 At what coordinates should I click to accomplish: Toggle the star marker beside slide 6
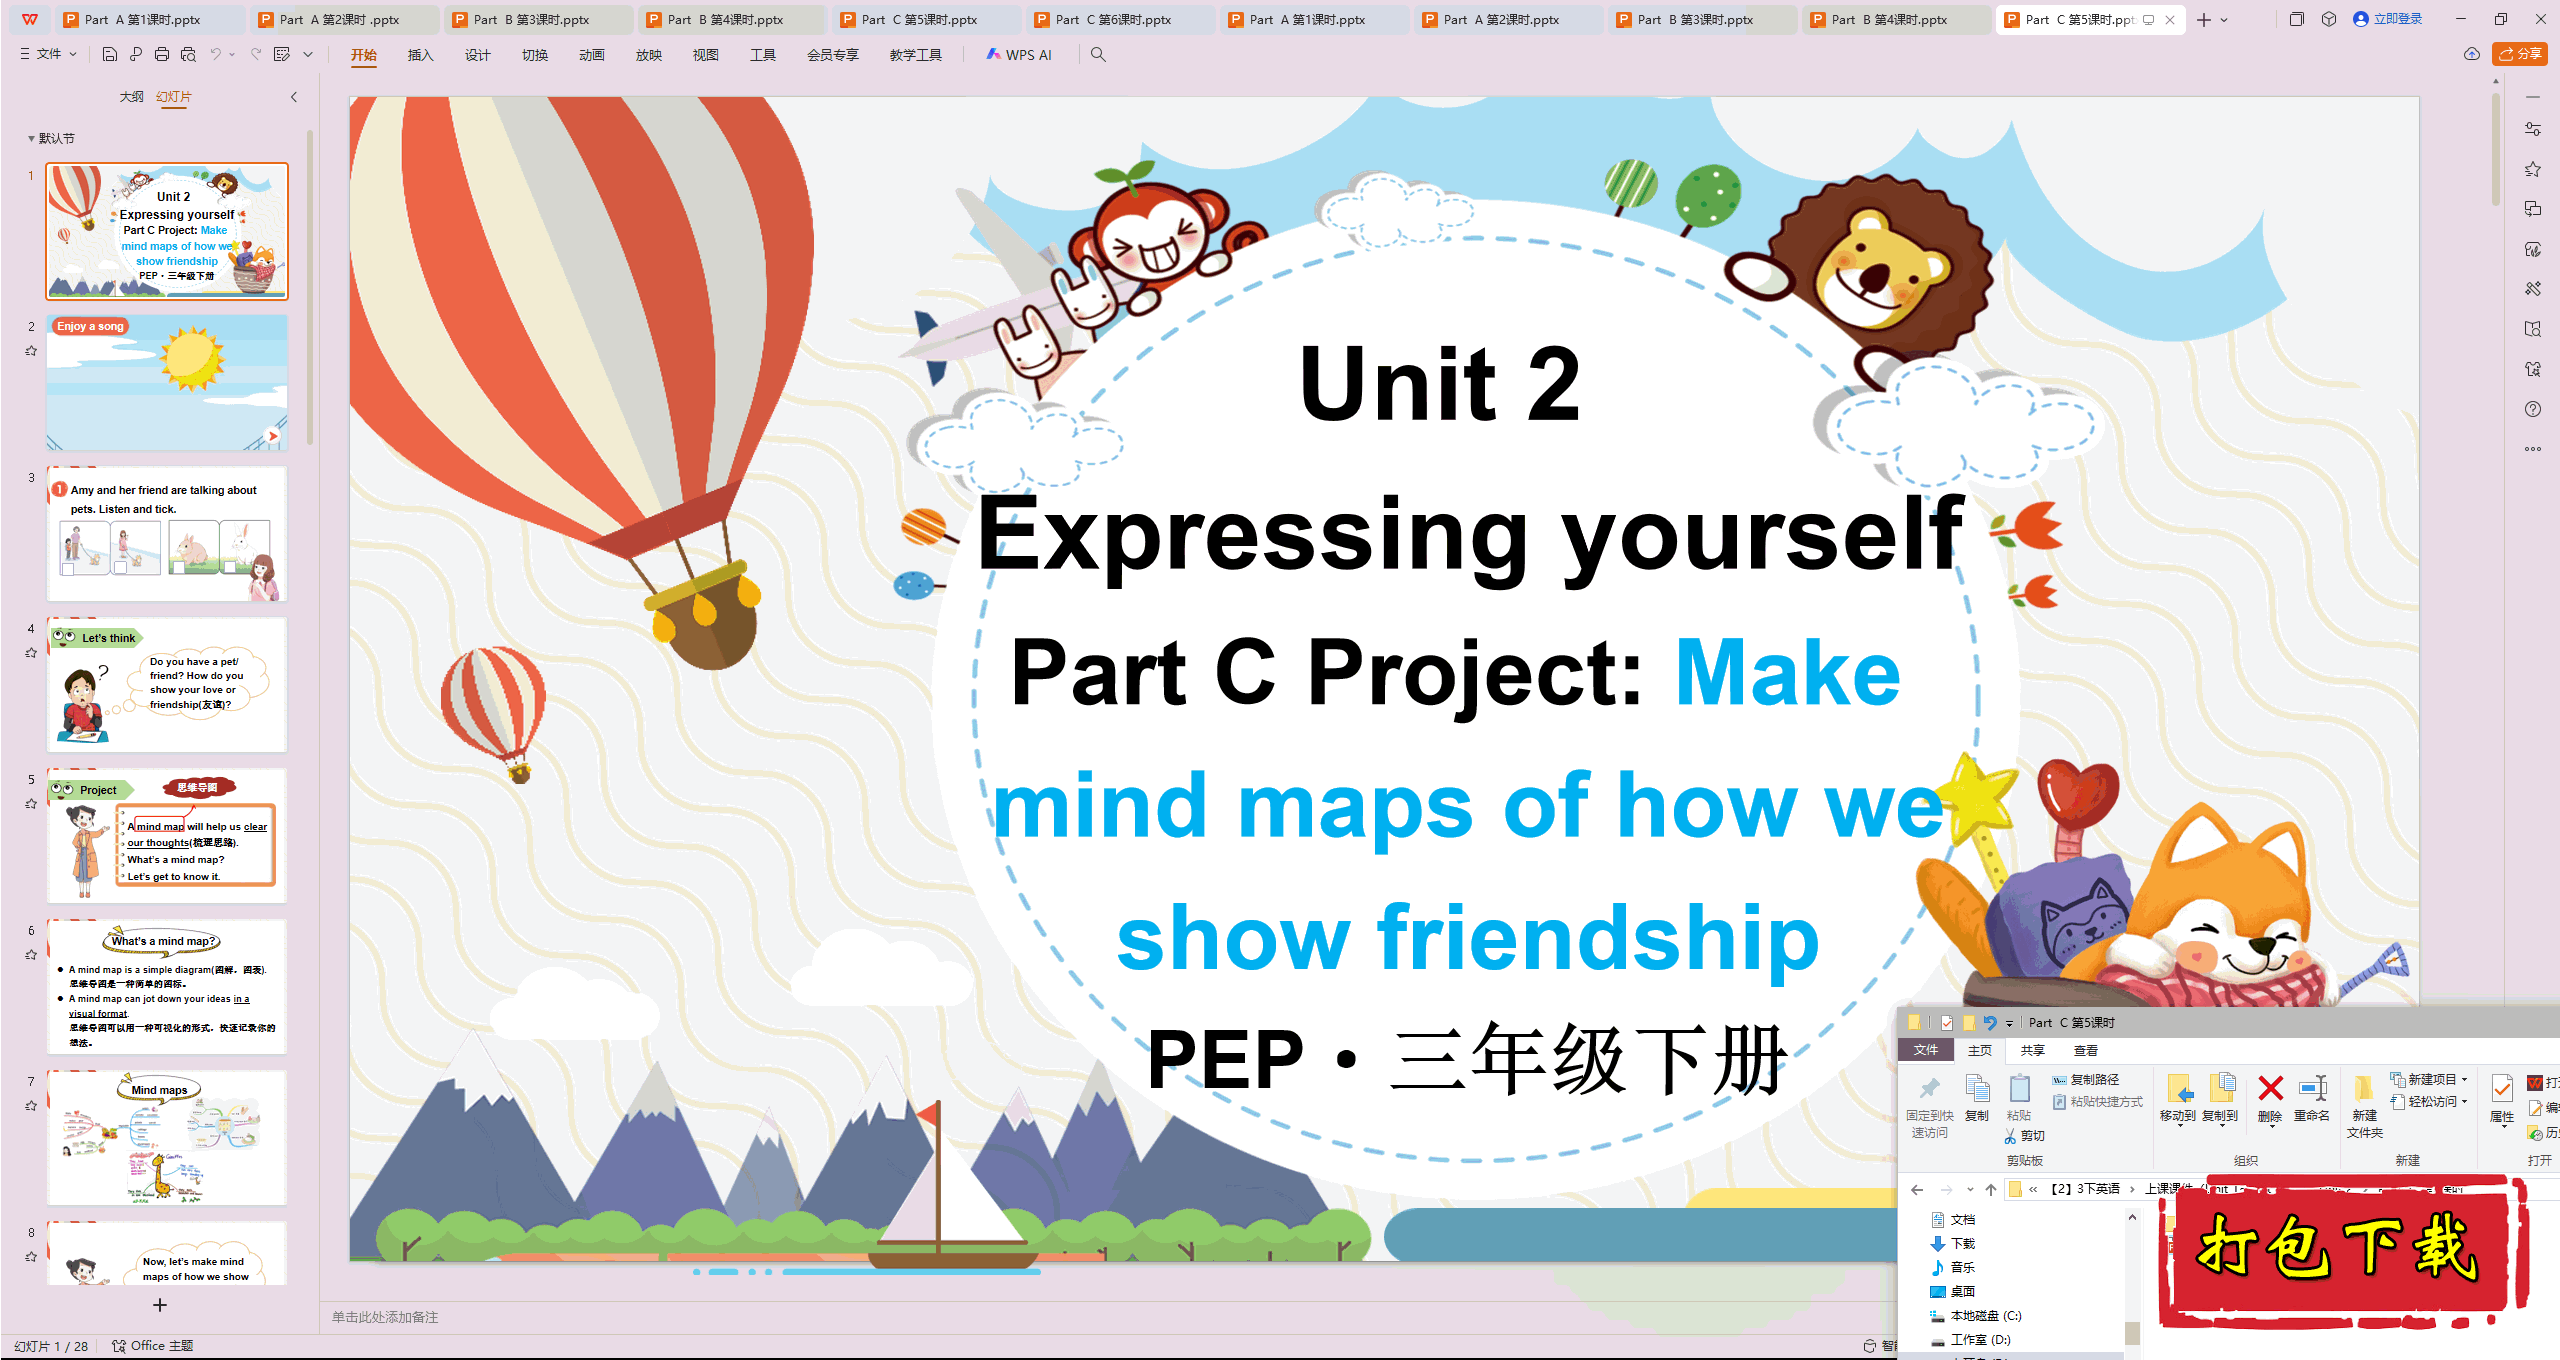pyautogui.click(x=31, y=955)
